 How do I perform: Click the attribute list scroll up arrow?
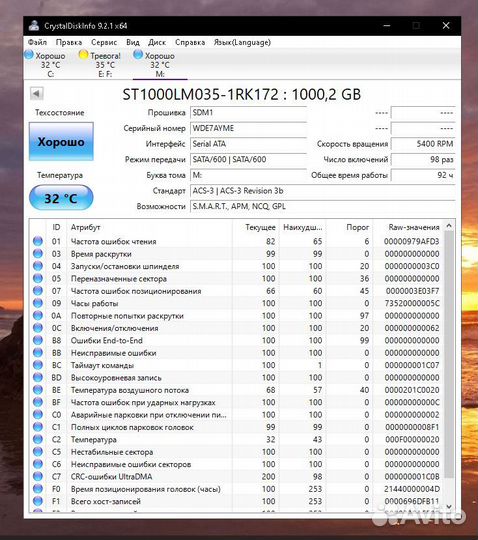(449, 226)
